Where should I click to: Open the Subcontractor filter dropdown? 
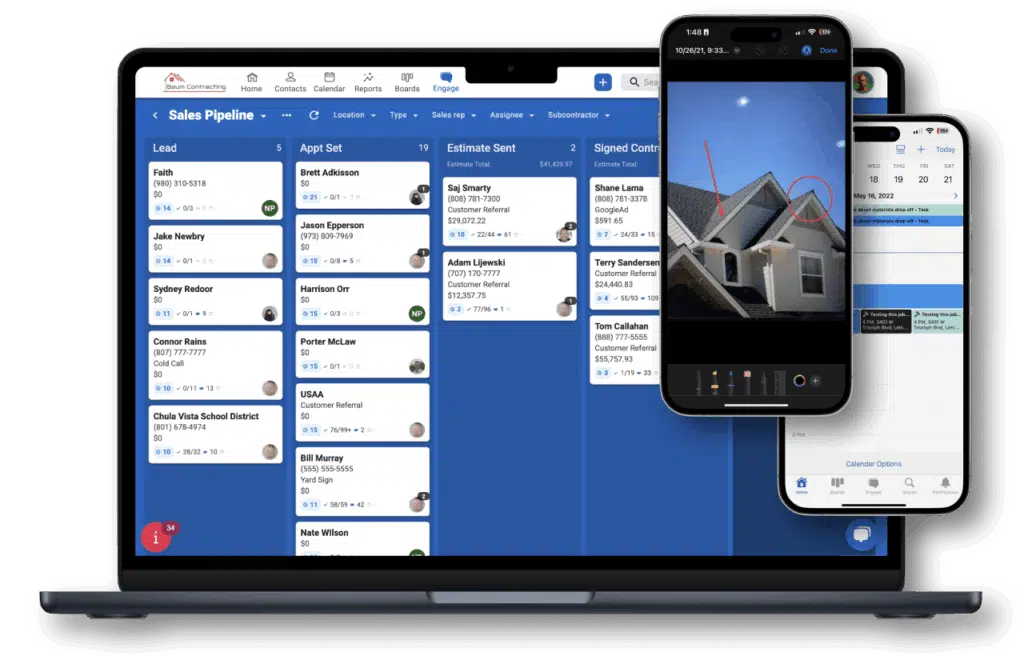578,115
